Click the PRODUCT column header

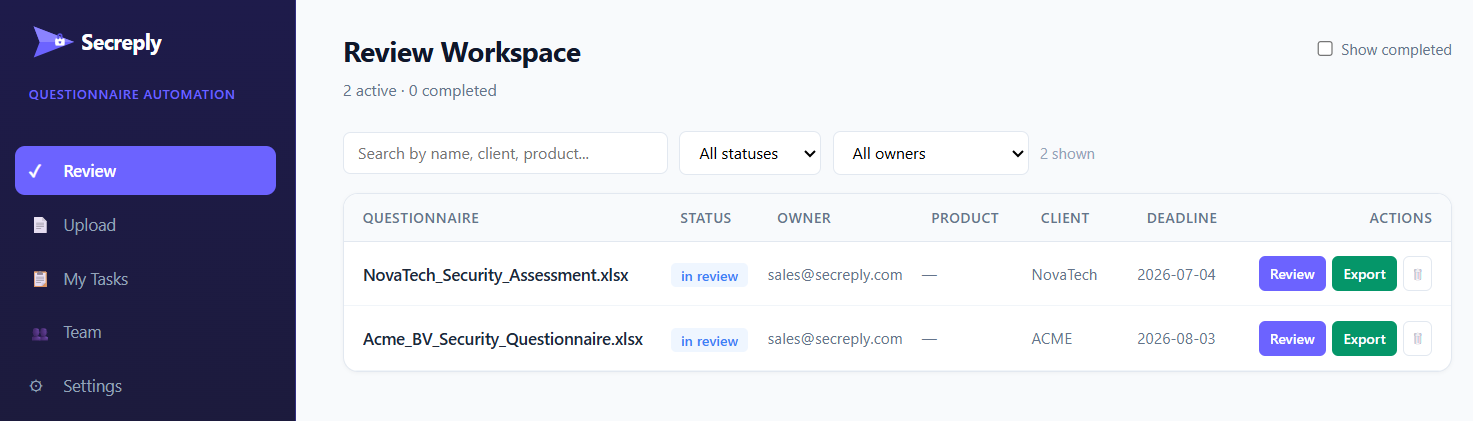965,218
